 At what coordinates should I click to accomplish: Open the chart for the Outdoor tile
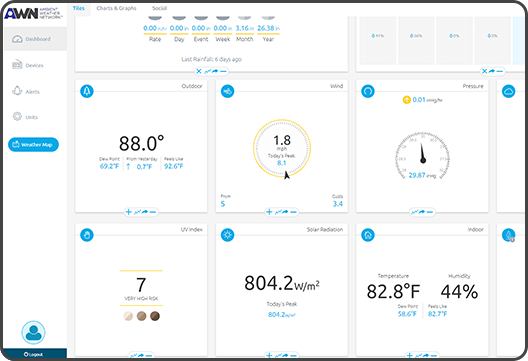(x=137, y=212)
